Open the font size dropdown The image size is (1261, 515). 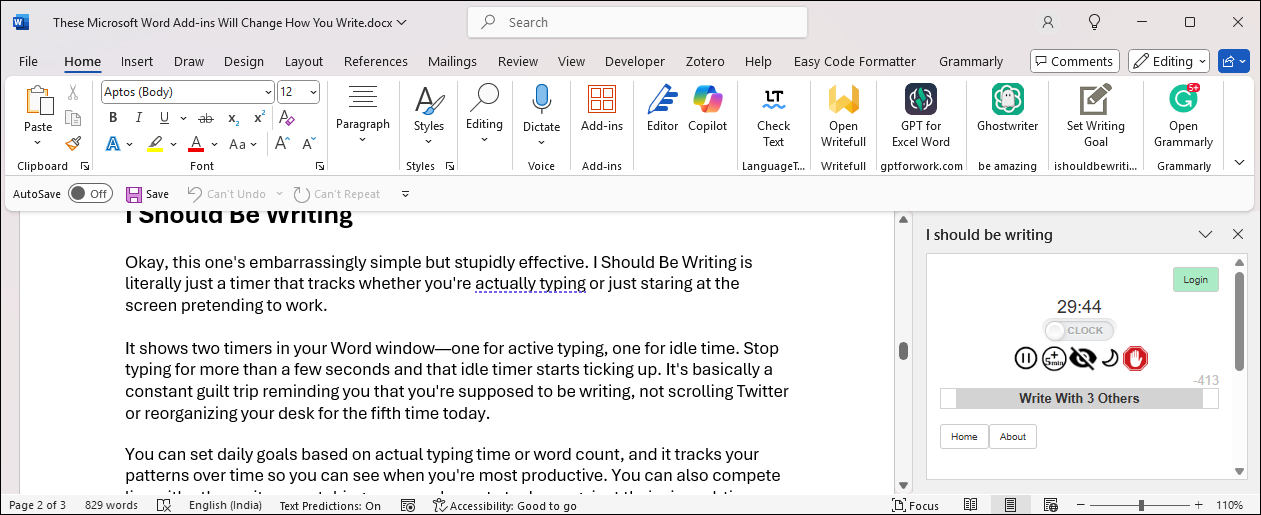[x=313, y=92]
